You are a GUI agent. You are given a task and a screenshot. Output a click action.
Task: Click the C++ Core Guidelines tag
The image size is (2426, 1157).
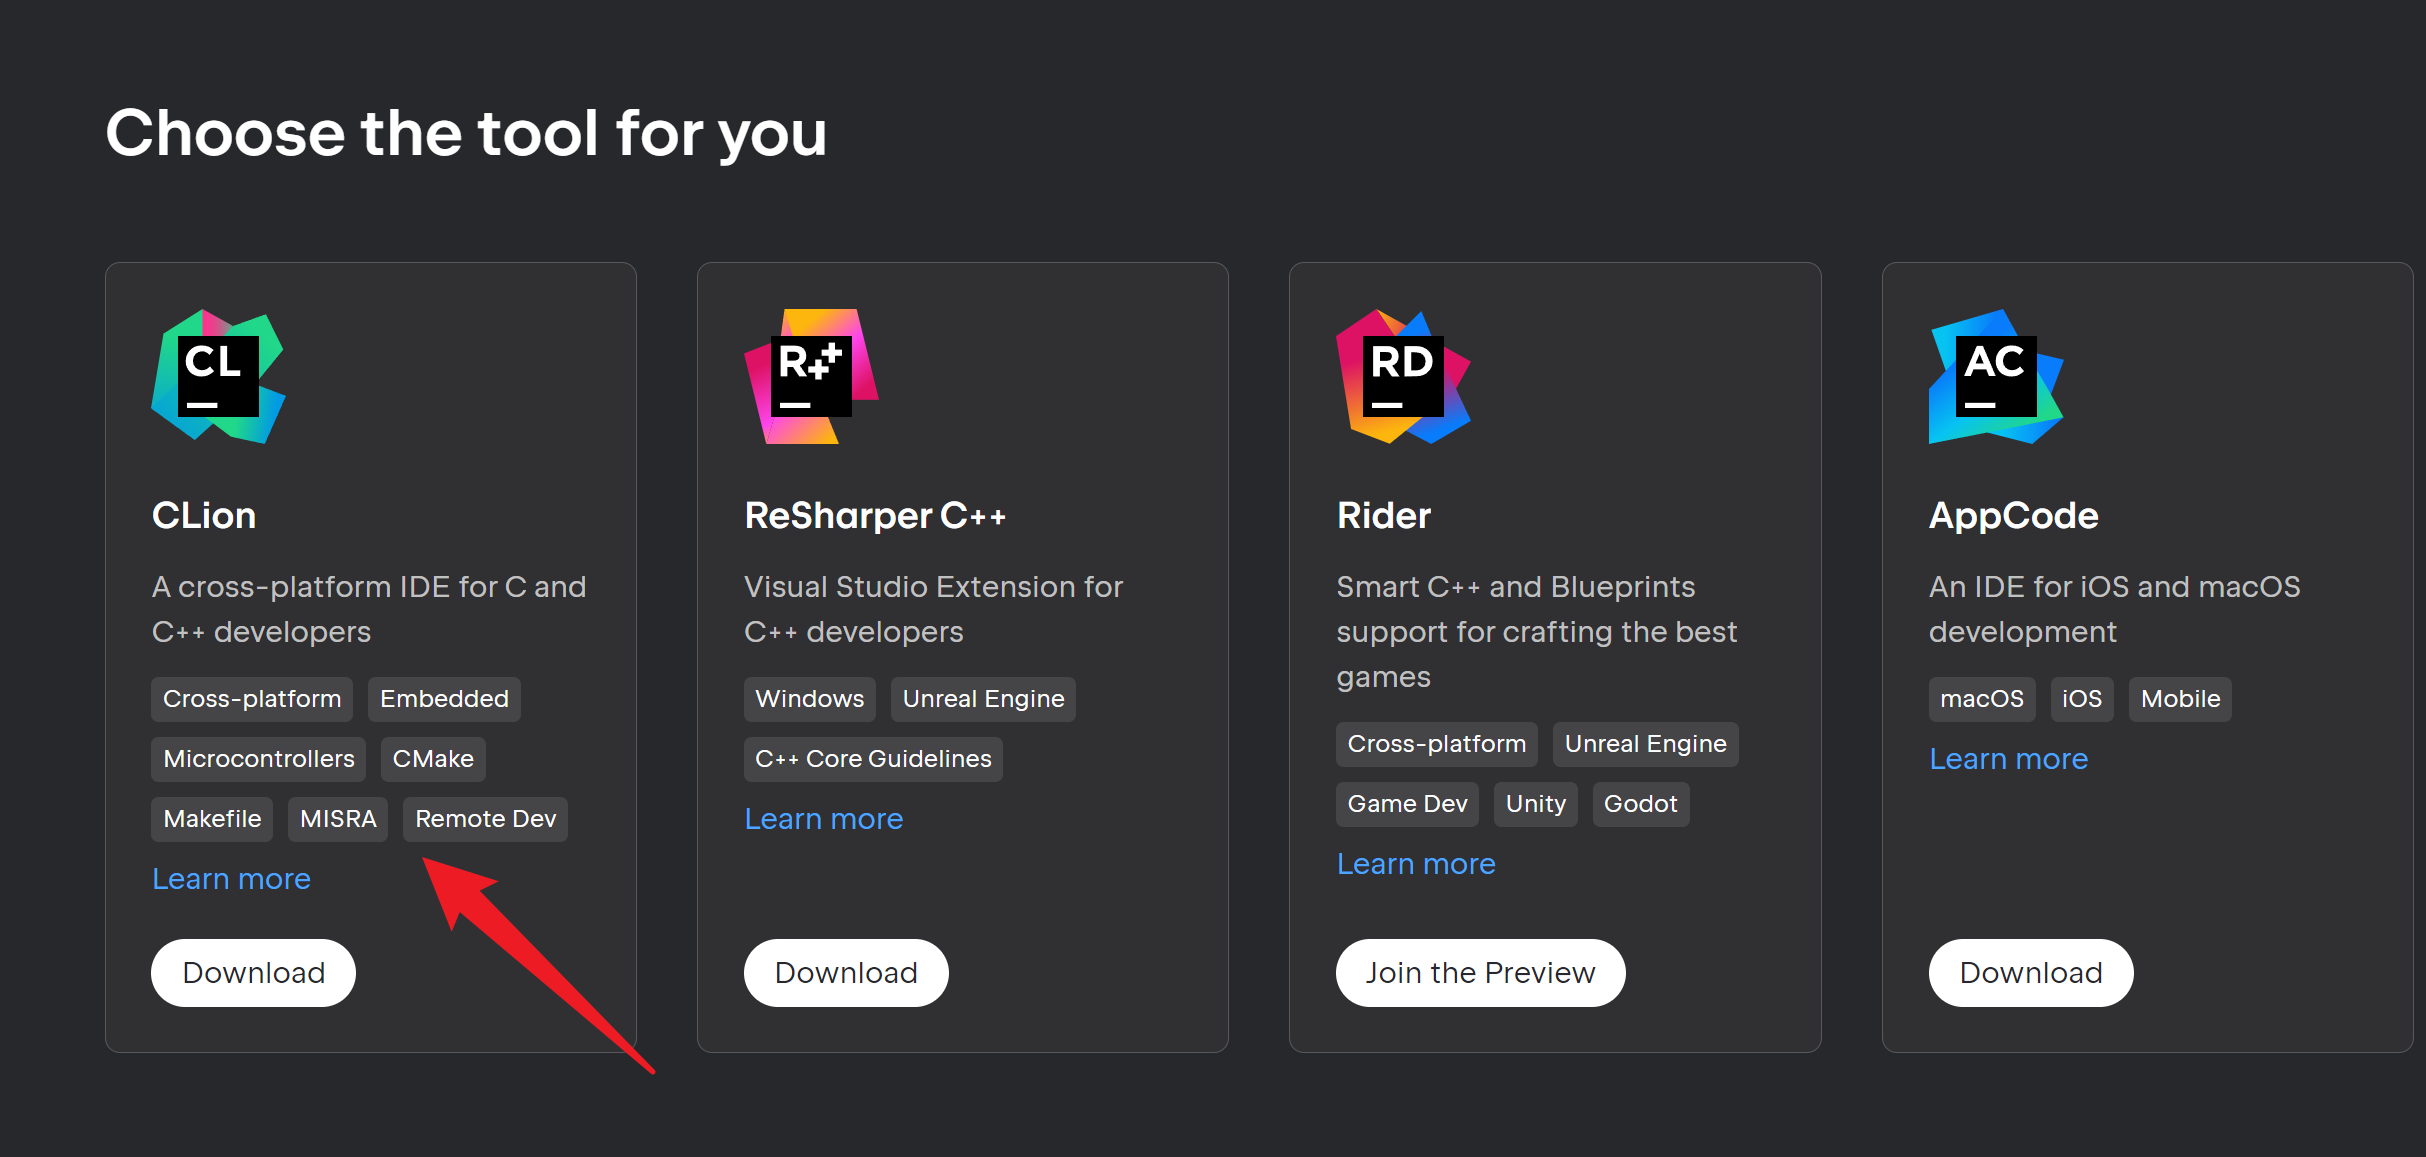[873, 759]
